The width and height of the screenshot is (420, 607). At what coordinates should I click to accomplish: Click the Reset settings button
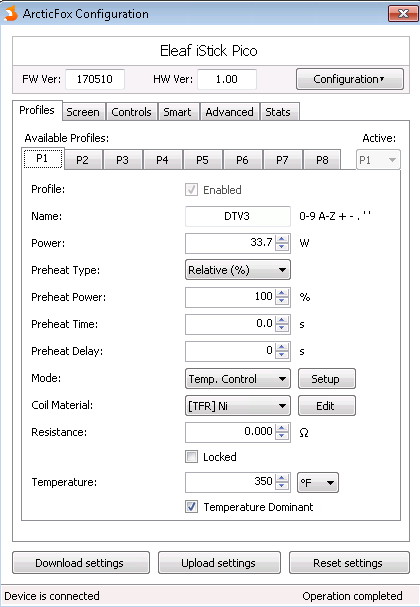(x=349, y=563)
